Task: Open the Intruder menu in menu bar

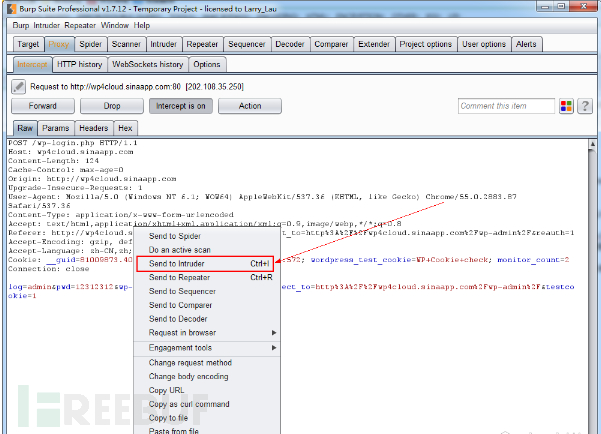Action: point(46,25)
